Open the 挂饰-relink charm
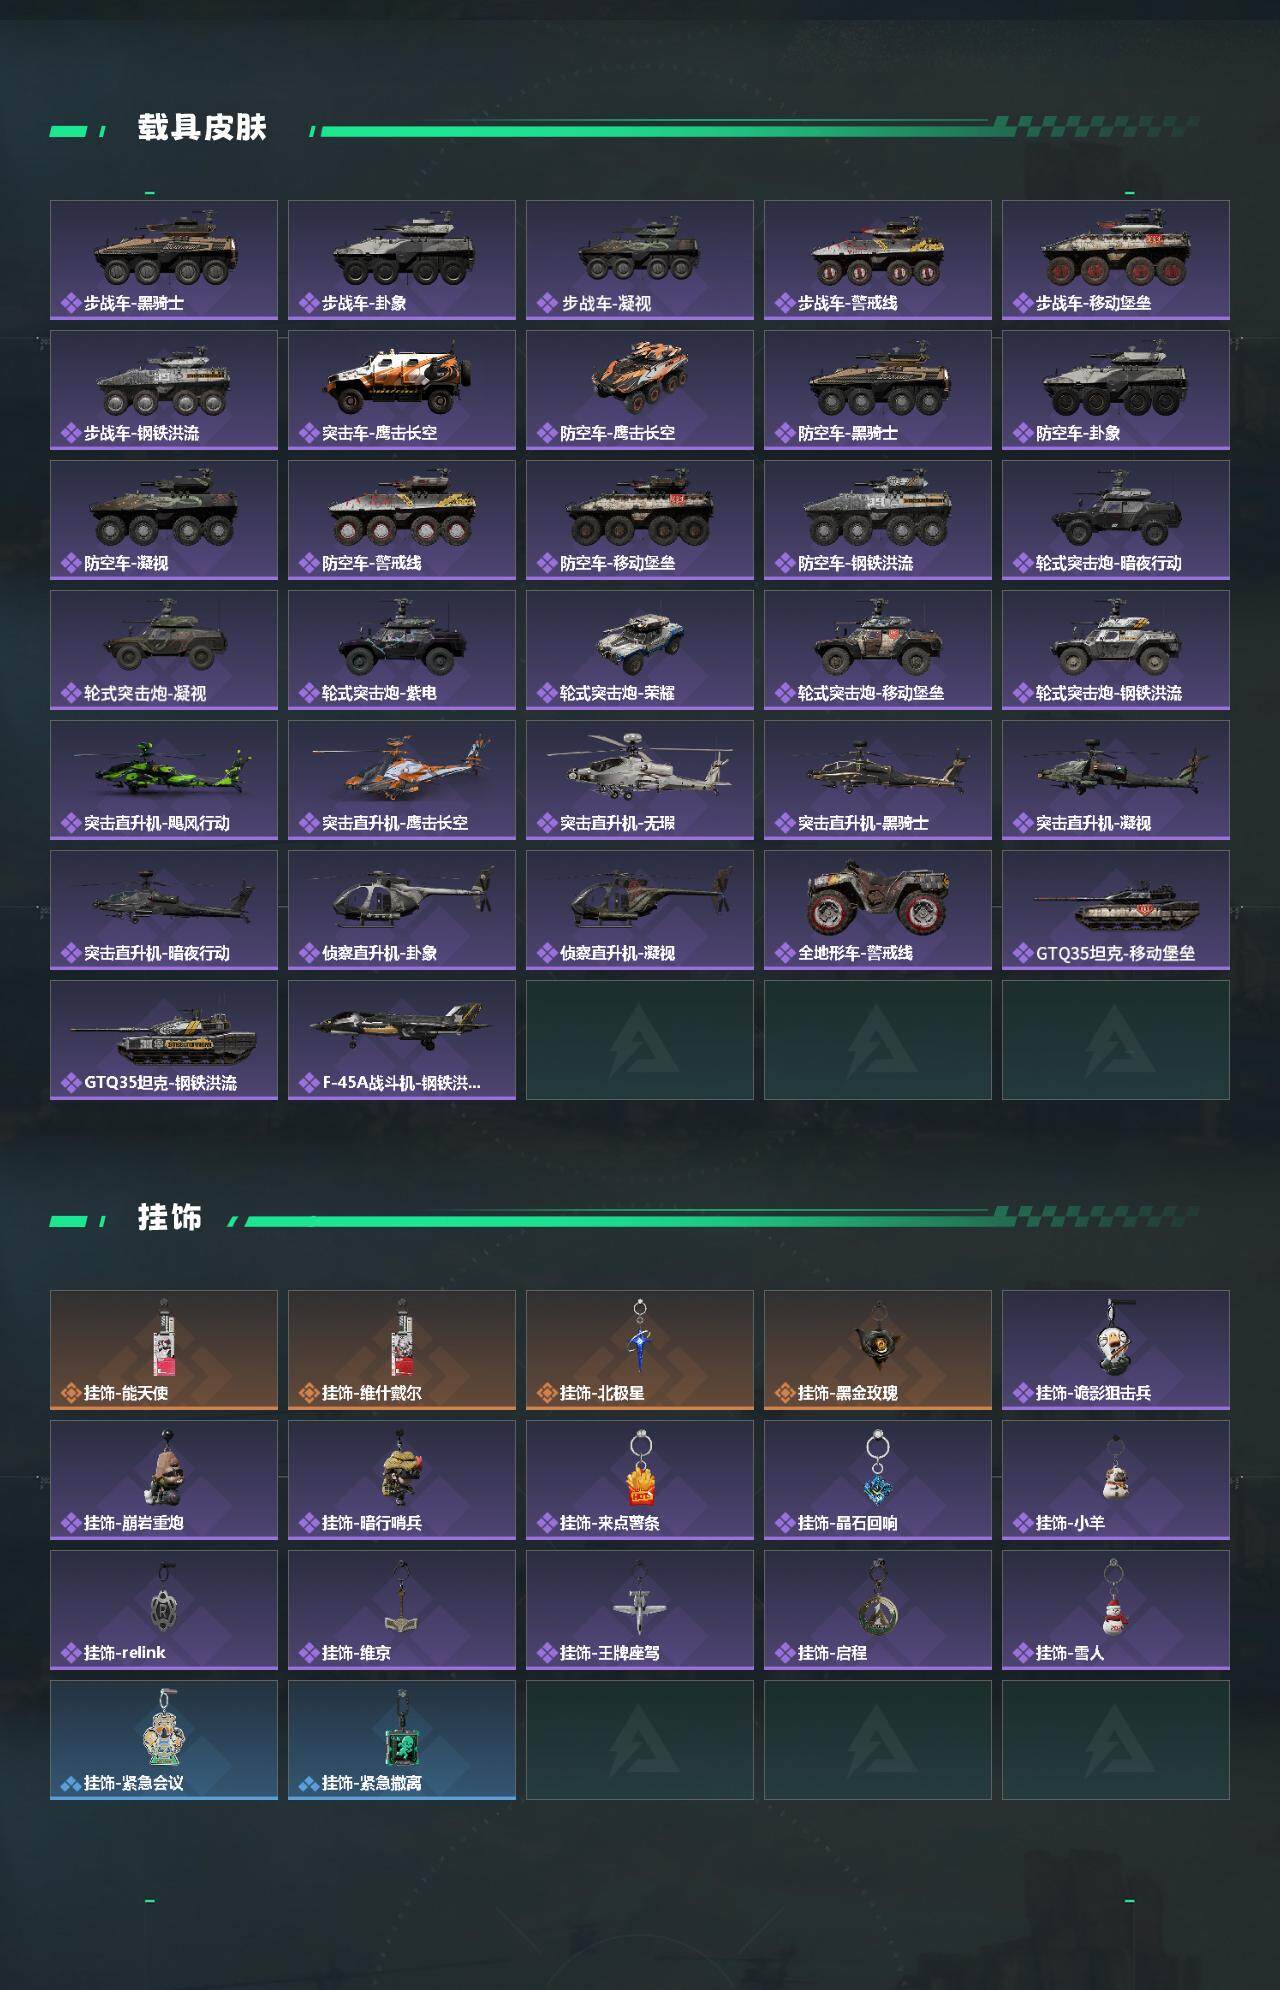This screenshot has height=1990, width=1280. (x=164, y=1610)
